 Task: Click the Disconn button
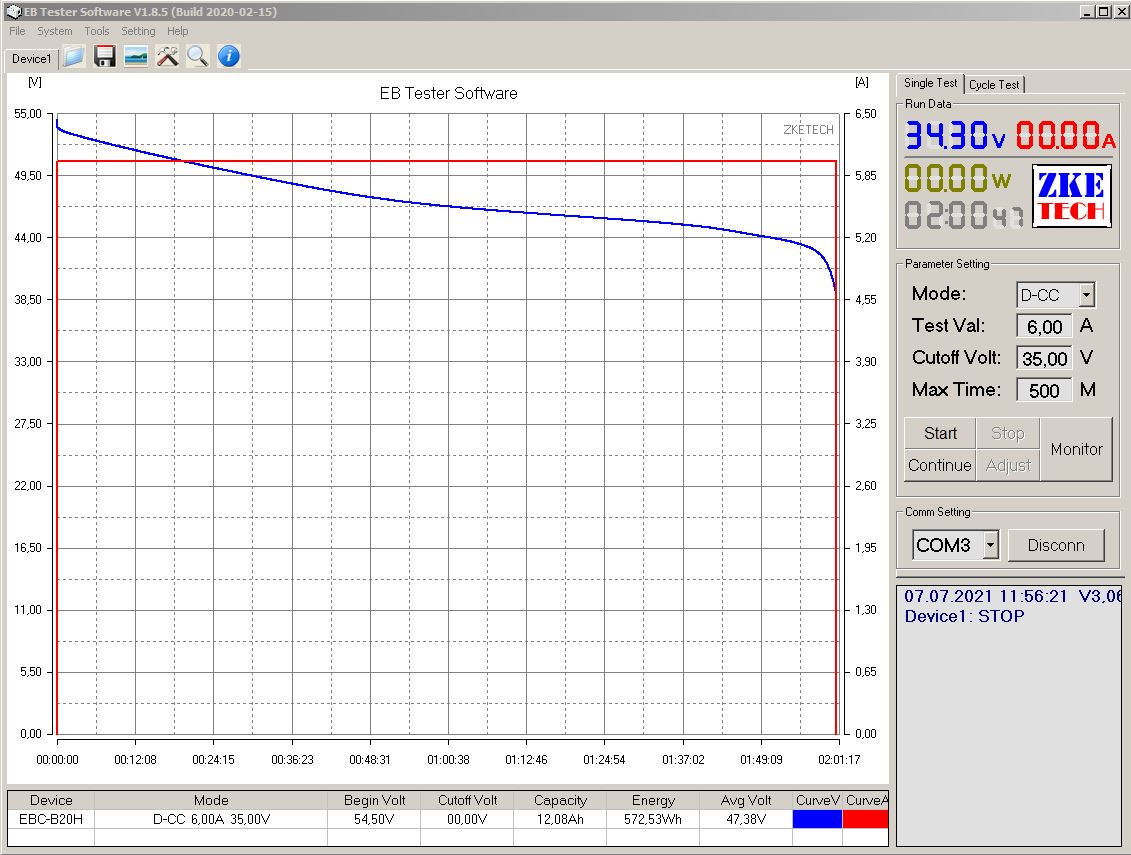pyautogui.click(x=1055, y=545)
